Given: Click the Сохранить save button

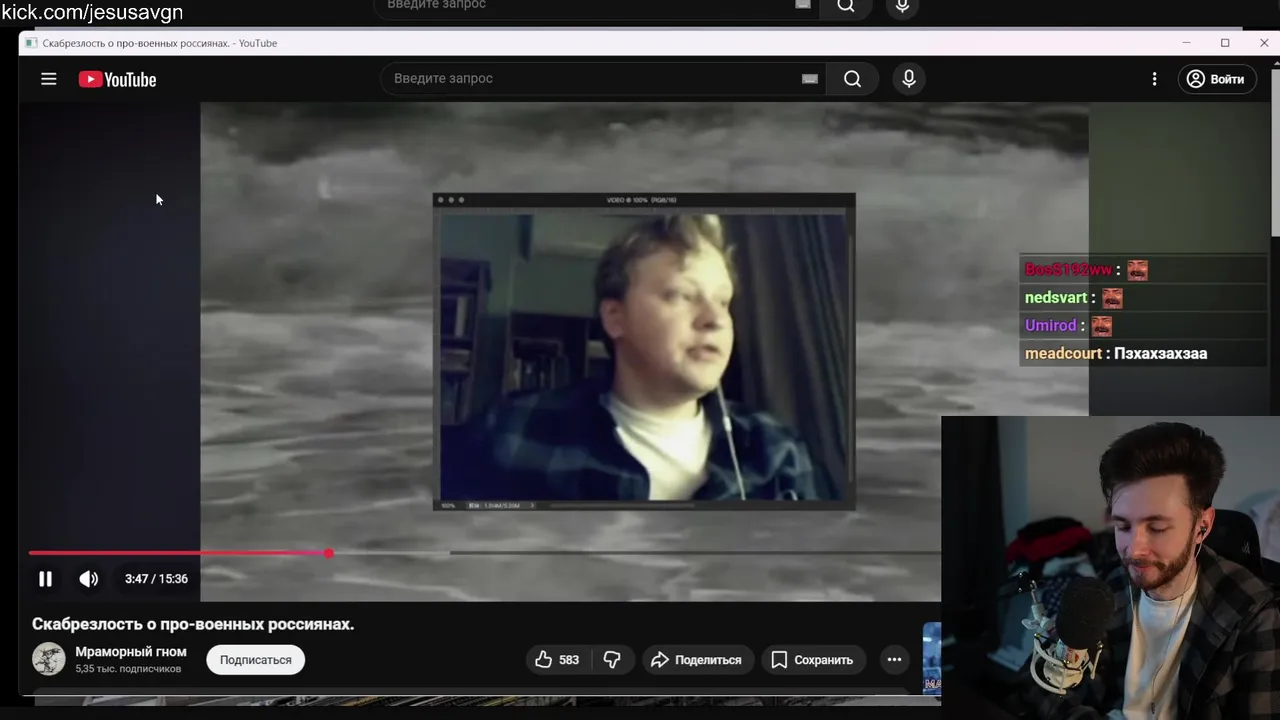Looking at the screenshot, I should pyautogui.click(x=813, y=660).
